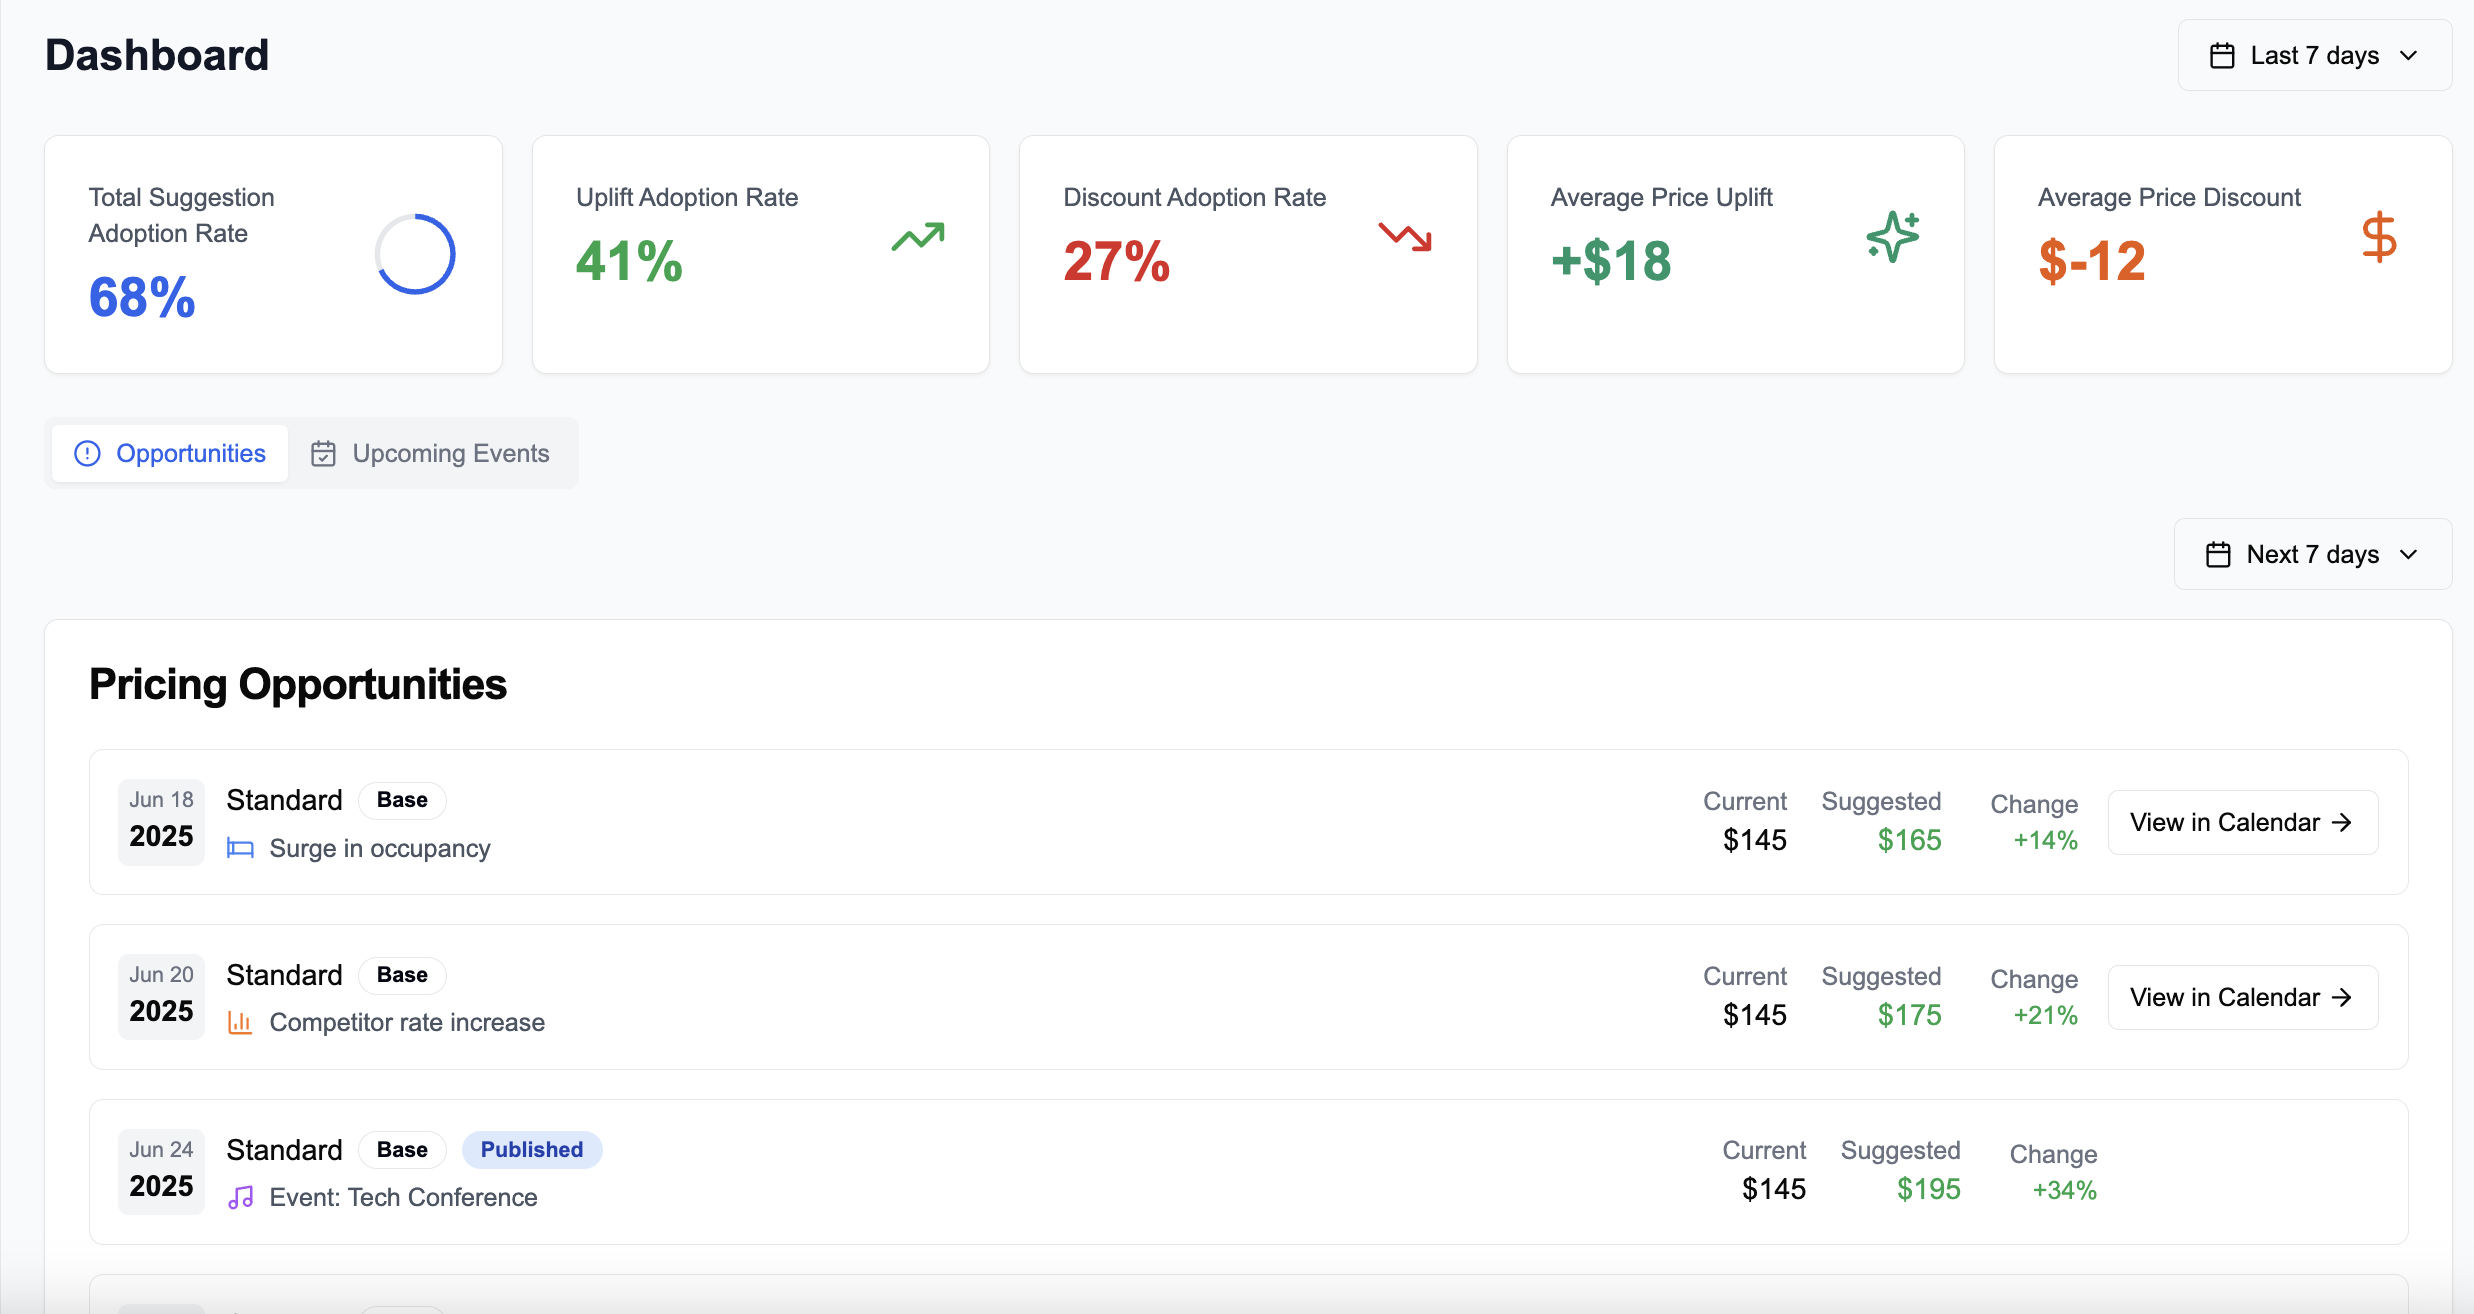This screenshot has width=2474, height=1314.
Task: Click the Base badge on Jun 20 row
Action: click(x=402, y=975)
